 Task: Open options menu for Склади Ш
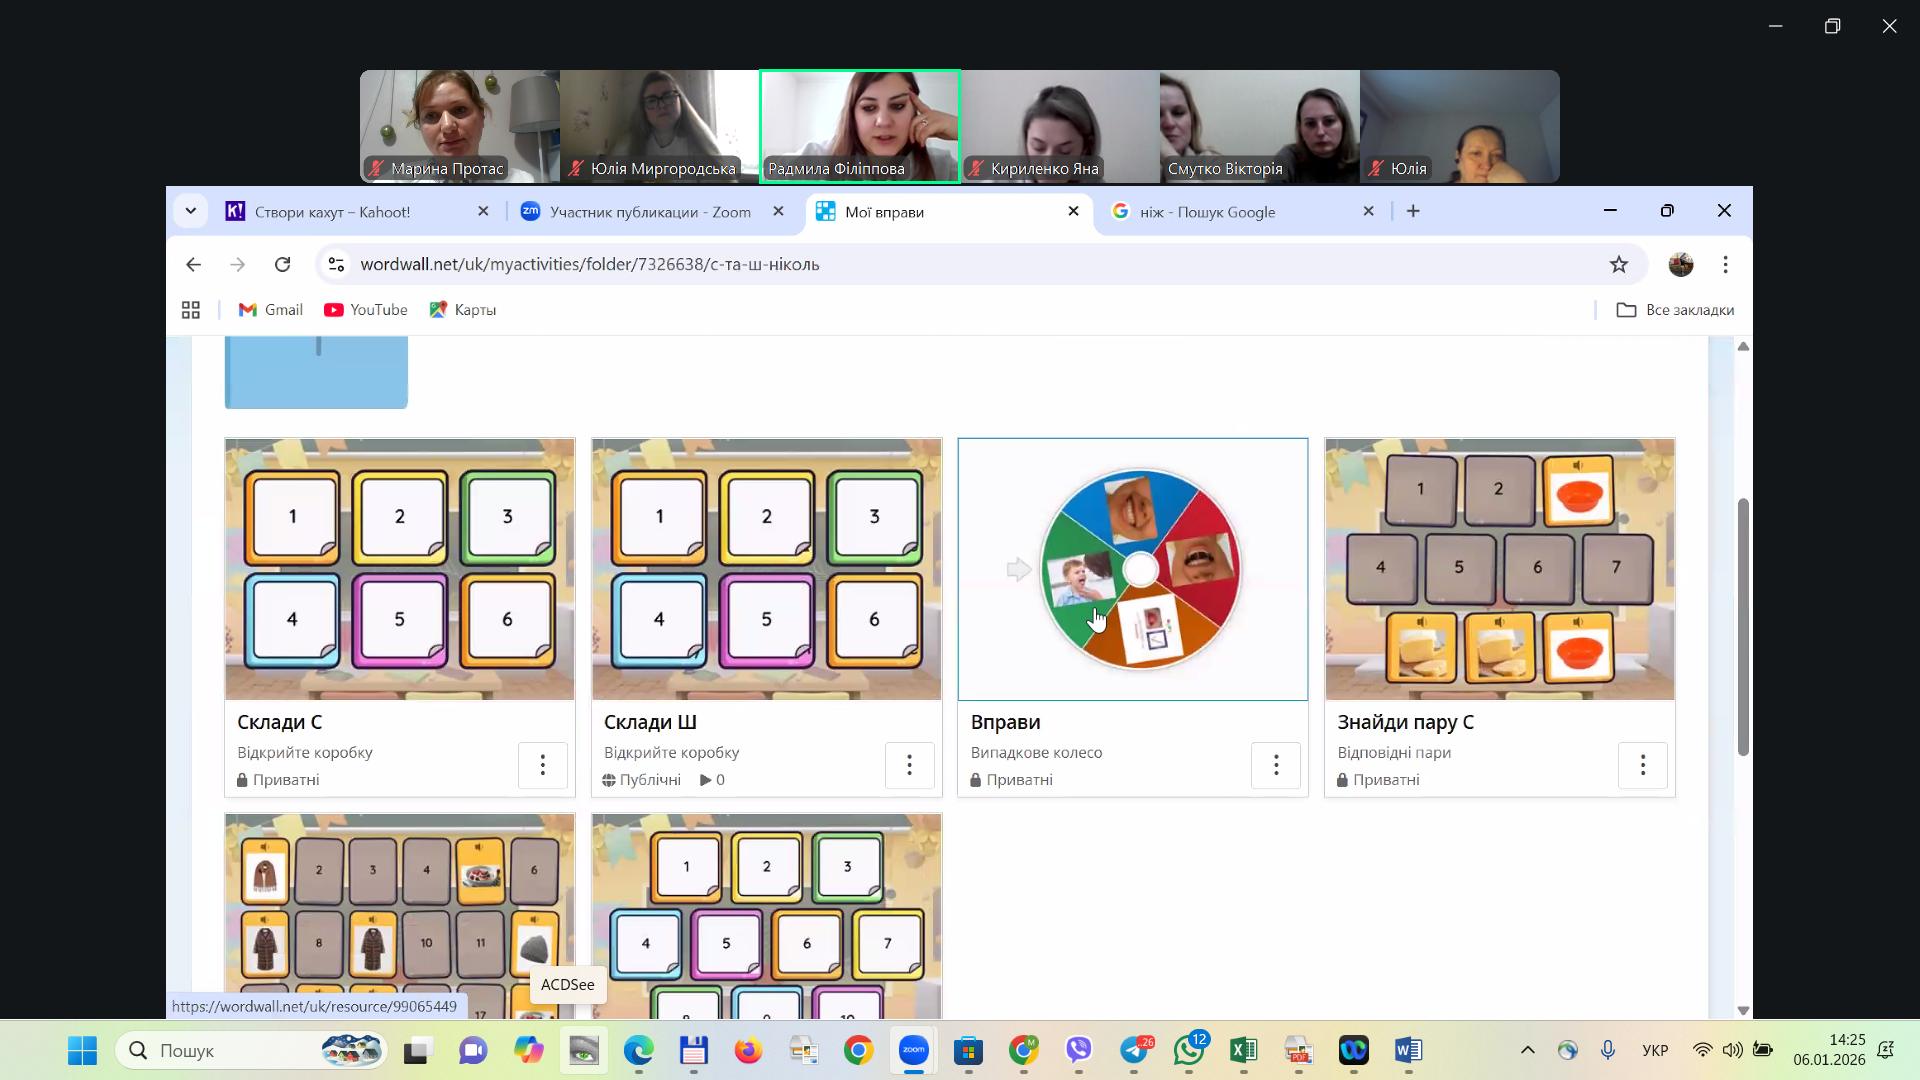click(909, 765)
